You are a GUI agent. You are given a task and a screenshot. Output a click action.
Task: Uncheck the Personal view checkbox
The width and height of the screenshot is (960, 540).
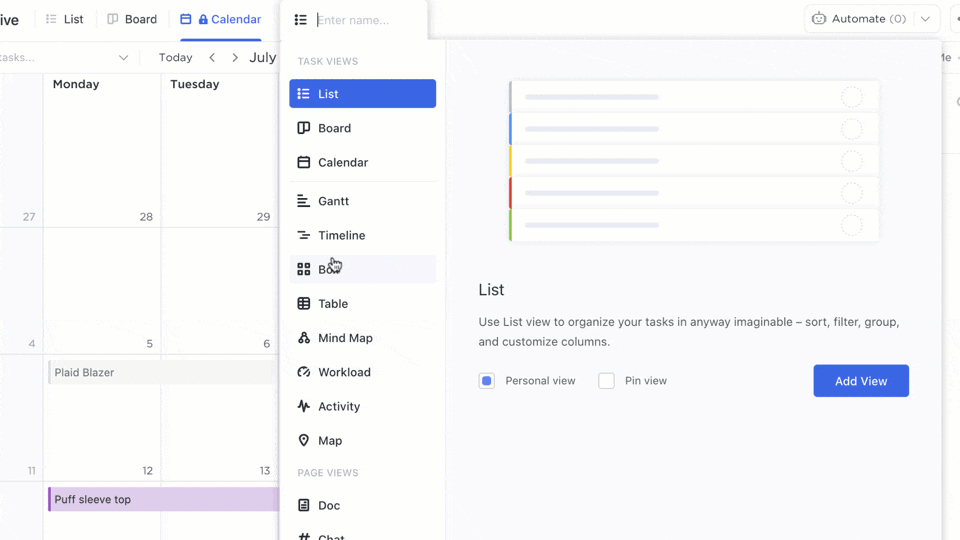(487, 381)
